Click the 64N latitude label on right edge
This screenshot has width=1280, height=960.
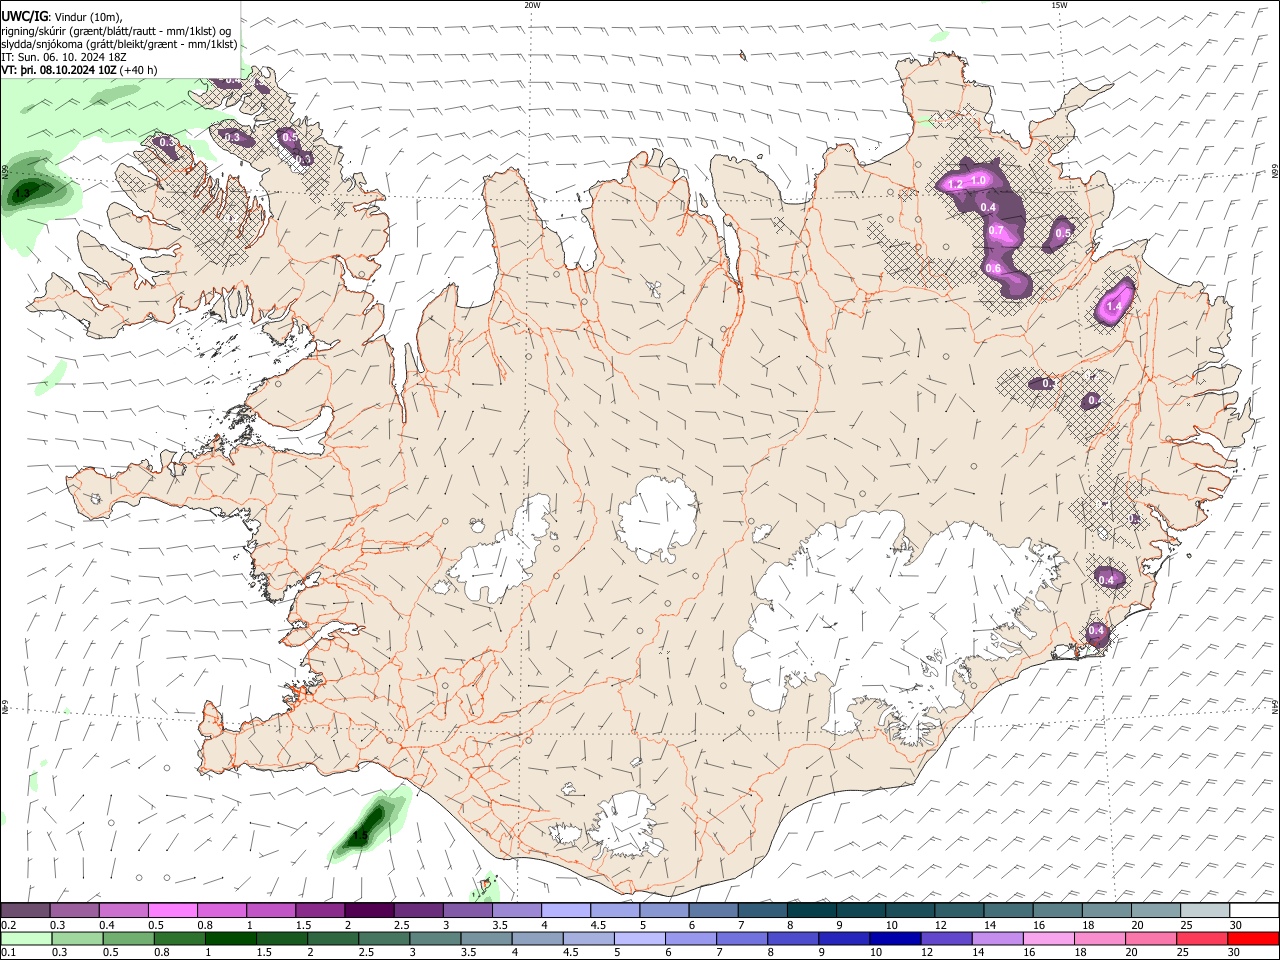[x=1275, y=707]
